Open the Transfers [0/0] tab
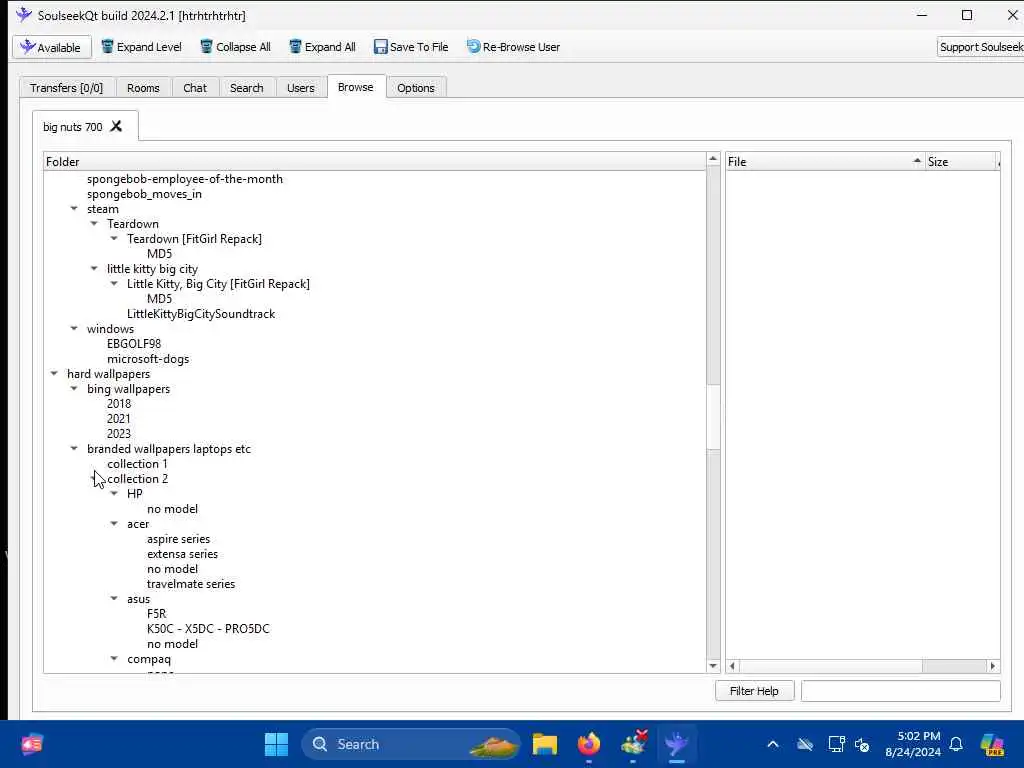This screenshot has width=1024, height=768. click(x=67, y=88)
